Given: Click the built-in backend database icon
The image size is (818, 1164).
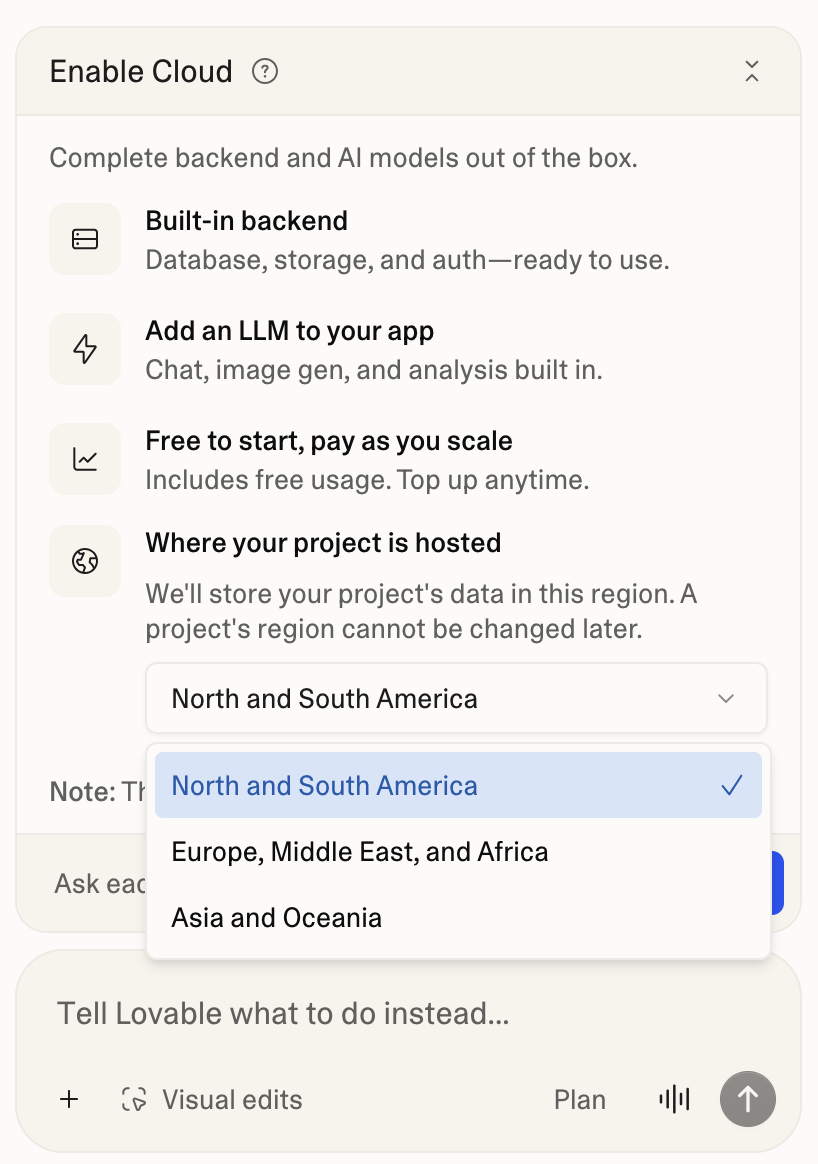Looking at the screenshot, I should 85,238.
